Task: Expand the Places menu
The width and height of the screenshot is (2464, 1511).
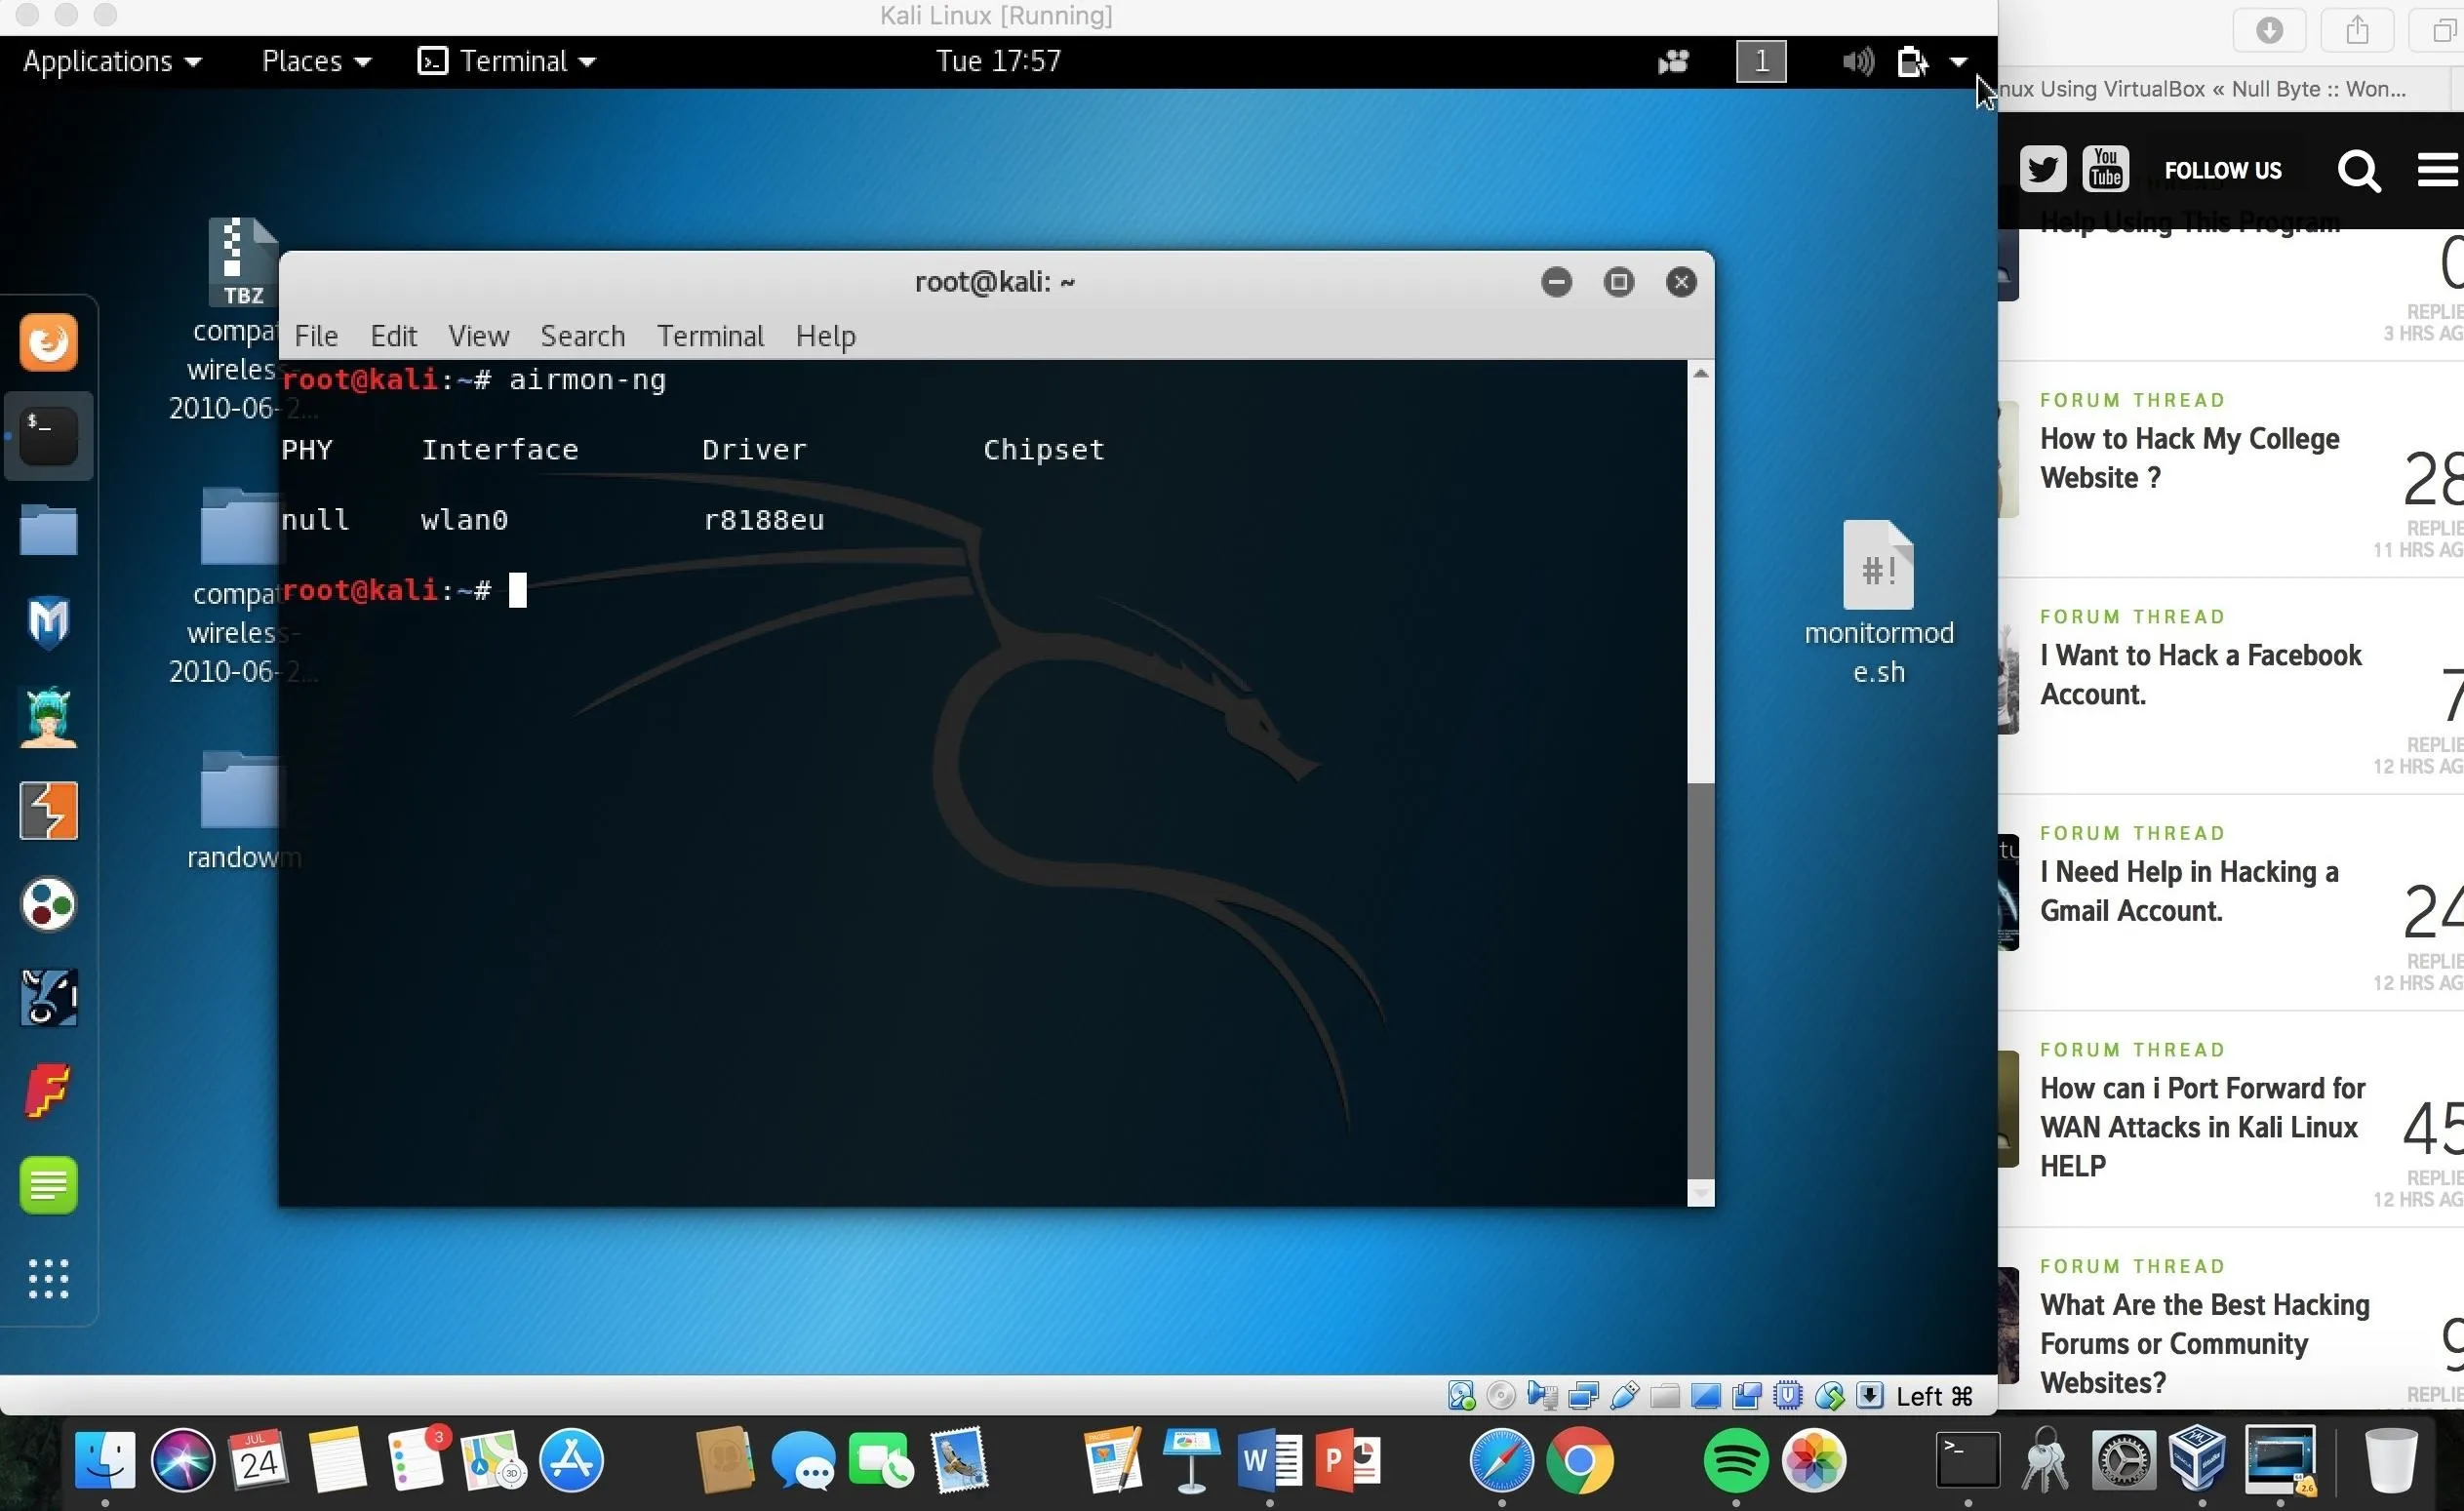Action: 316,62
